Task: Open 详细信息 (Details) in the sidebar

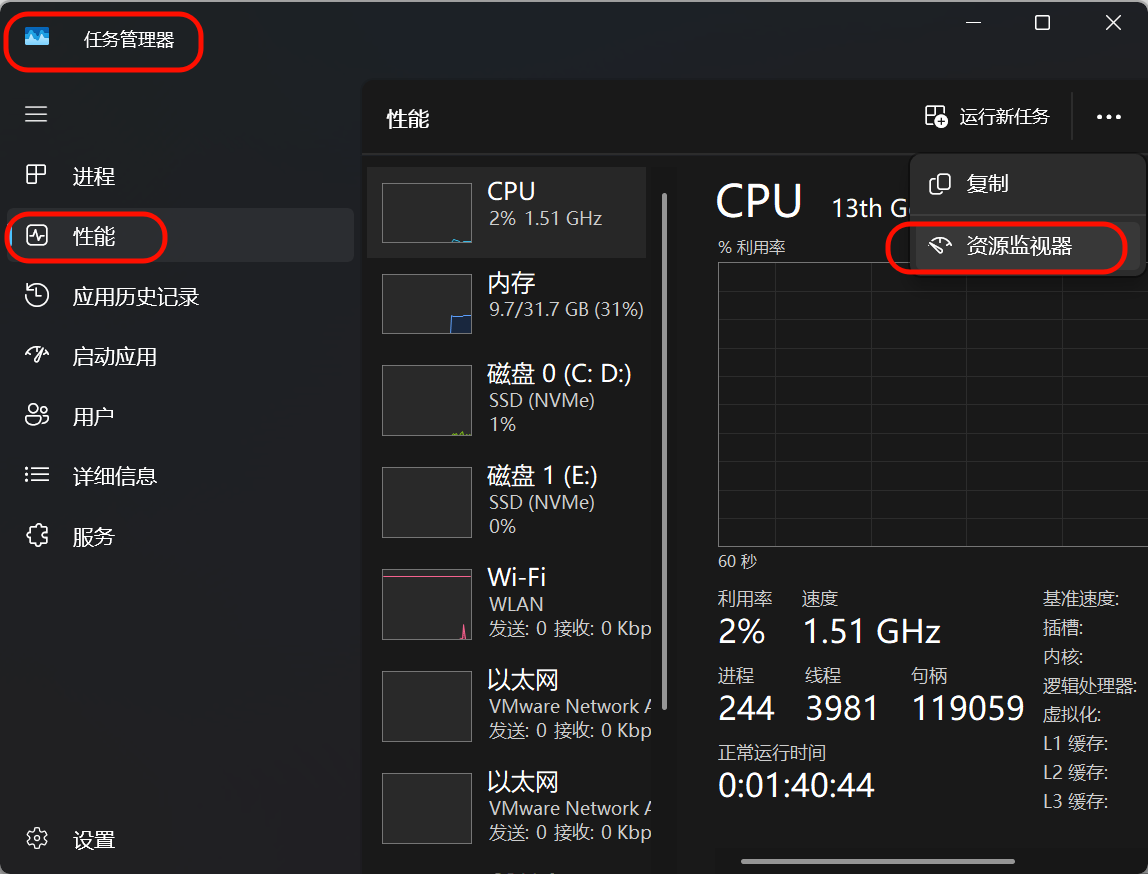Action: (x=114, y=476)
